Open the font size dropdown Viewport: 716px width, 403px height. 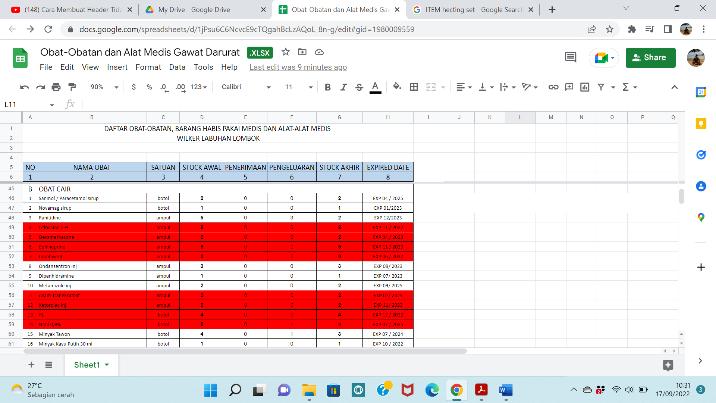[x=299, y=87]
